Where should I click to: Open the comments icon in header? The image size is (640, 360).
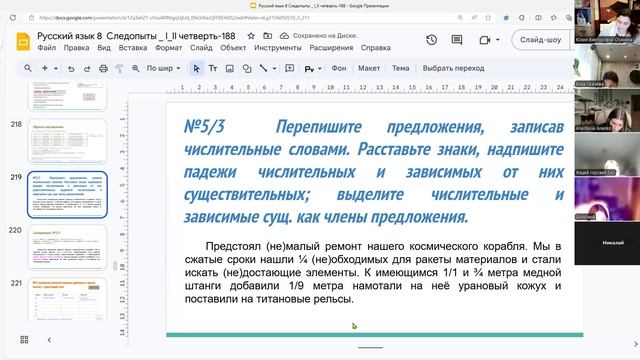(457, 40)
